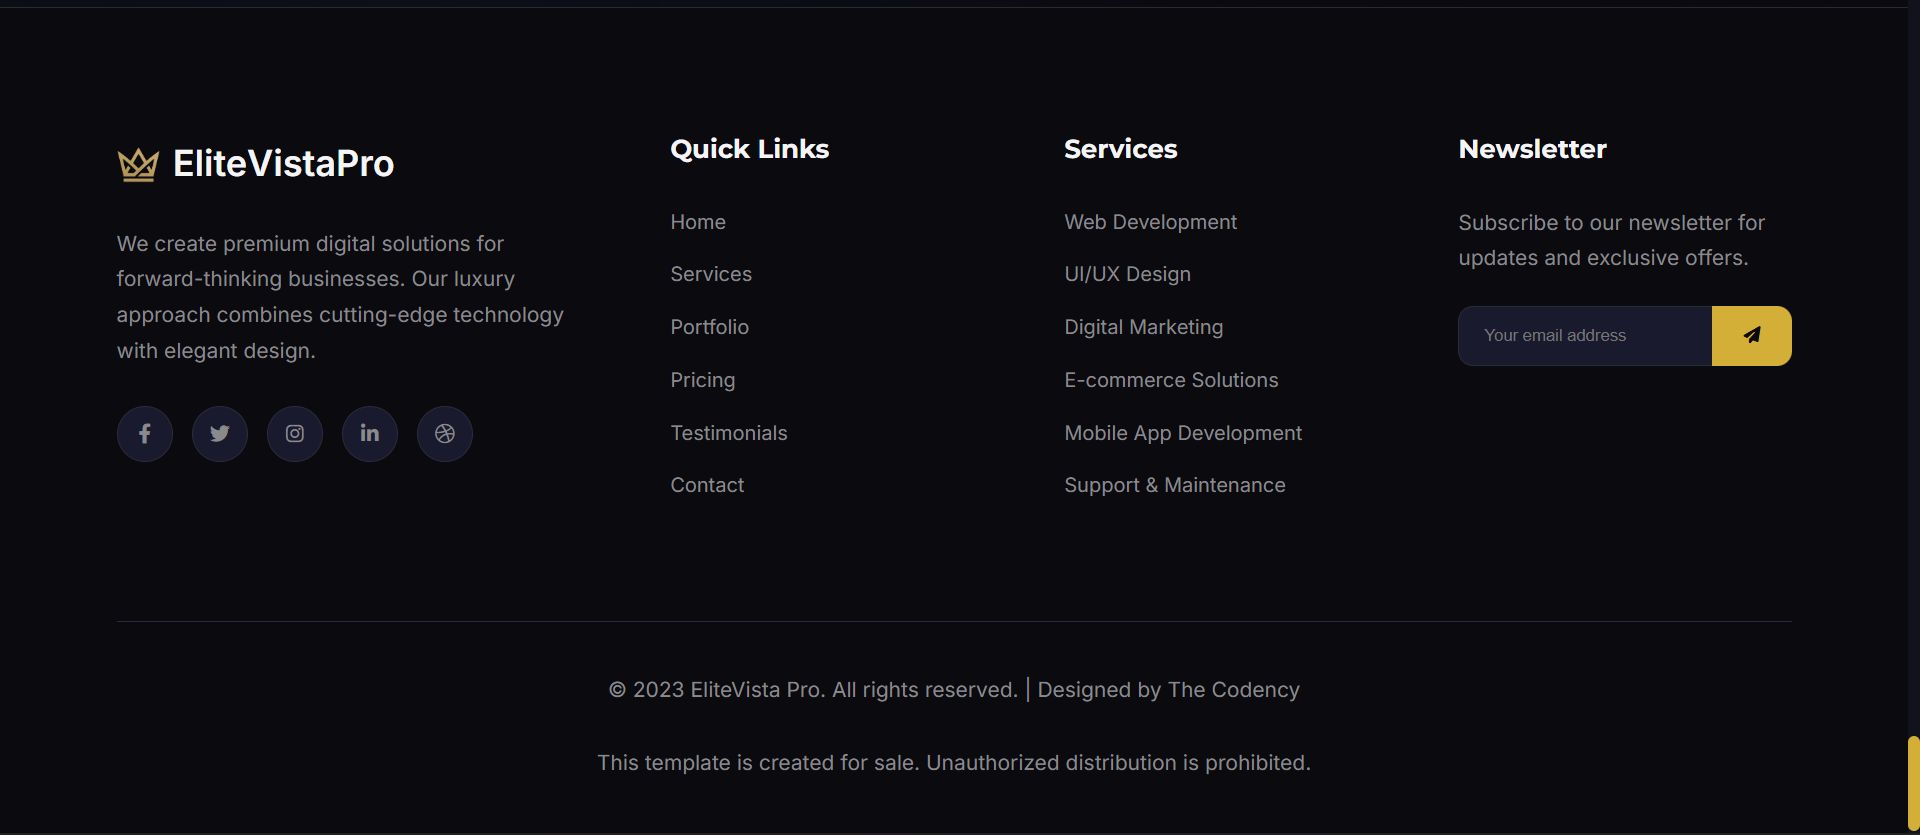Open Mobile App Development link
This screenshot has width=1920, height=835.
pyautogui.click(x=1183, y=433)
